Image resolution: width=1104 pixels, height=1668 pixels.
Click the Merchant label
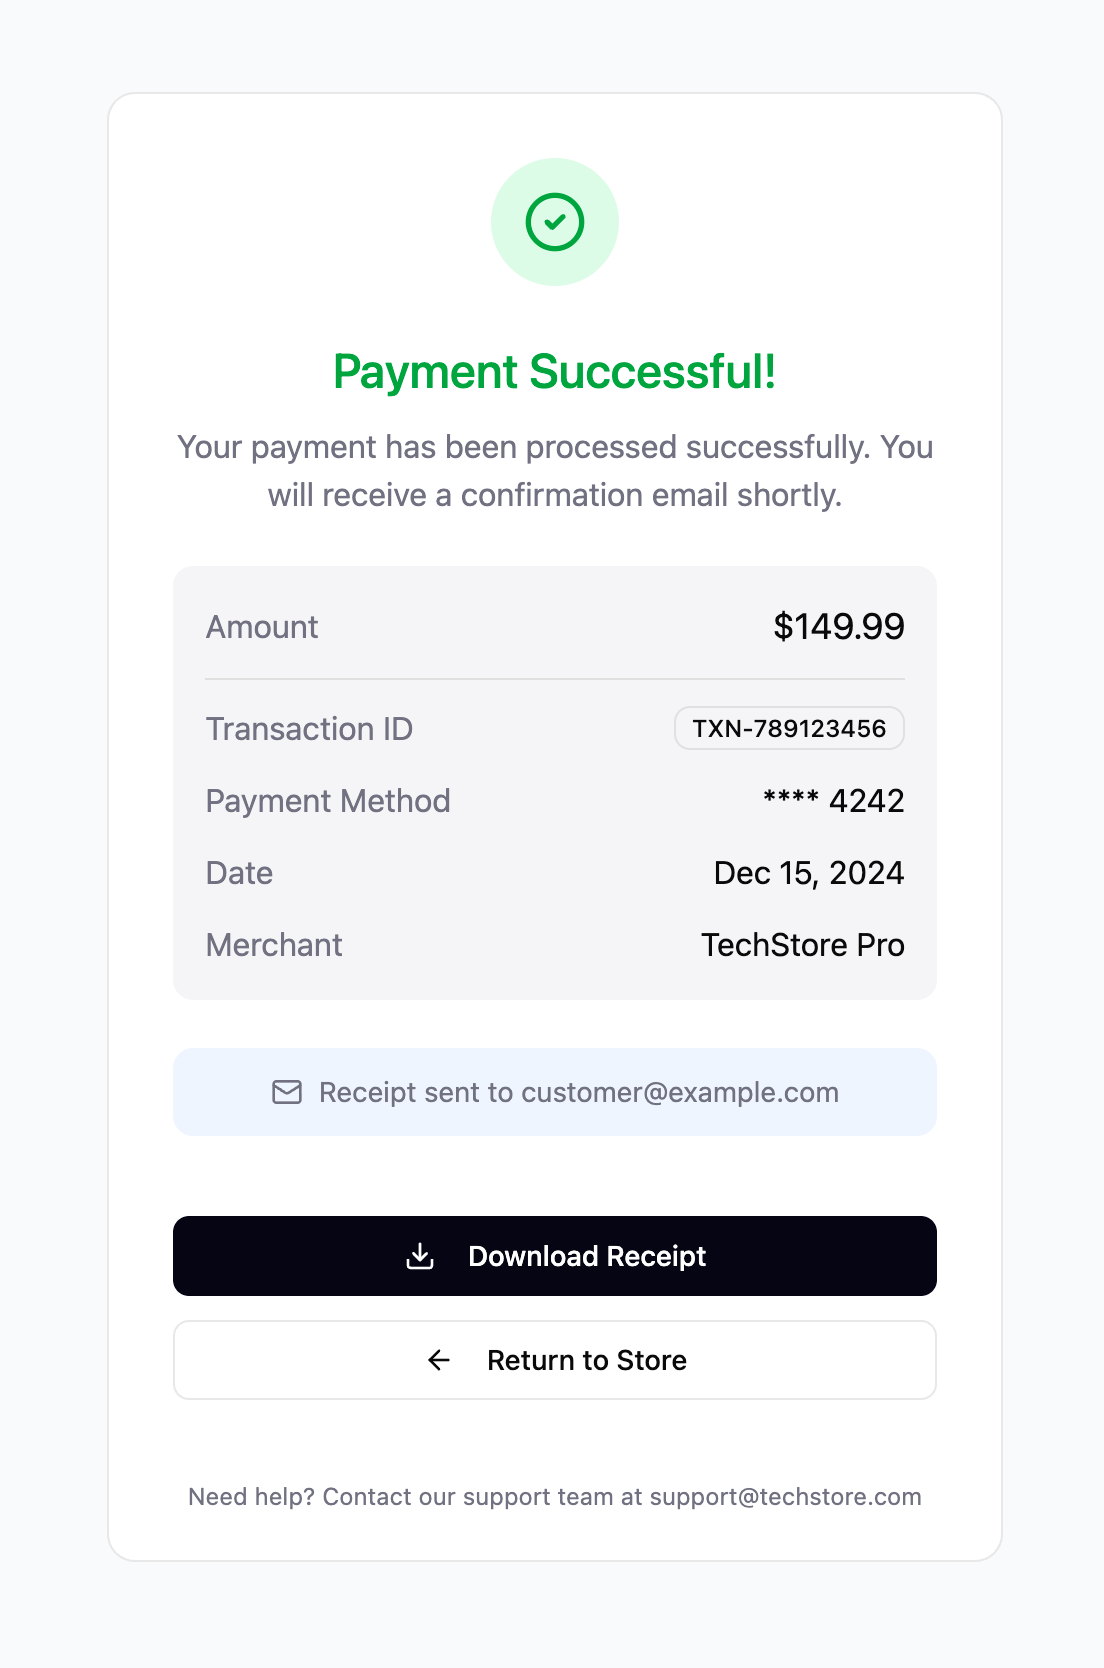(x=274, y=945)
